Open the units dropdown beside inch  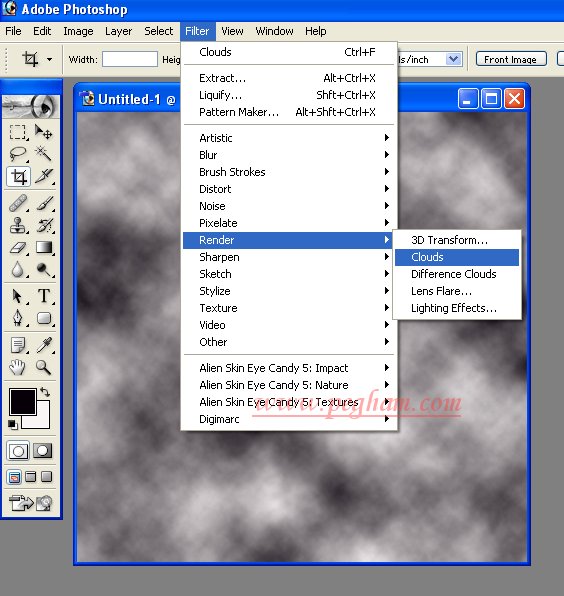coord(453,59)
